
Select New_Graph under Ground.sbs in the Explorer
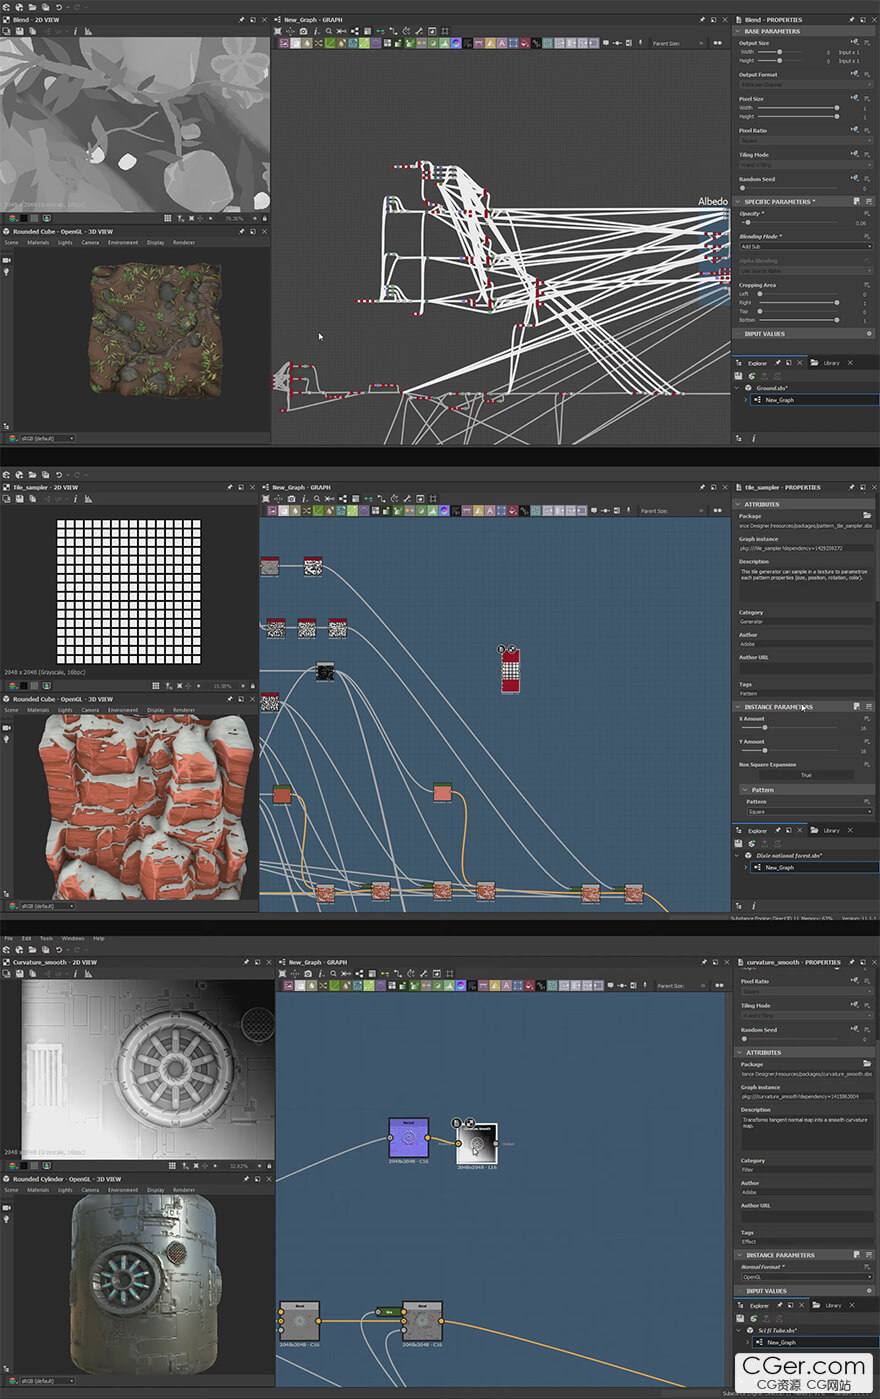click(779, 400)
